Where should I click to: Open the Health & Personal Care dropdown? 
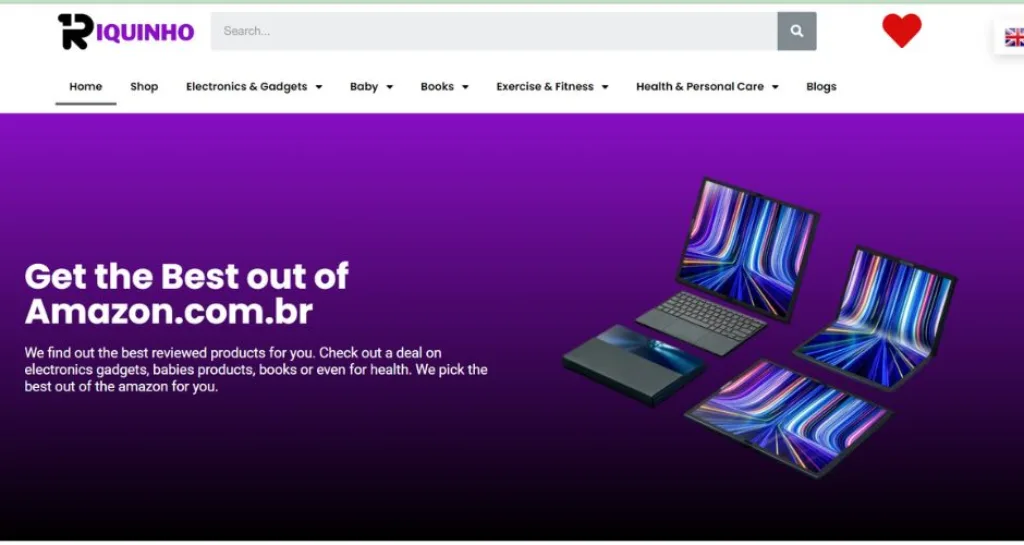coord(707,87)
